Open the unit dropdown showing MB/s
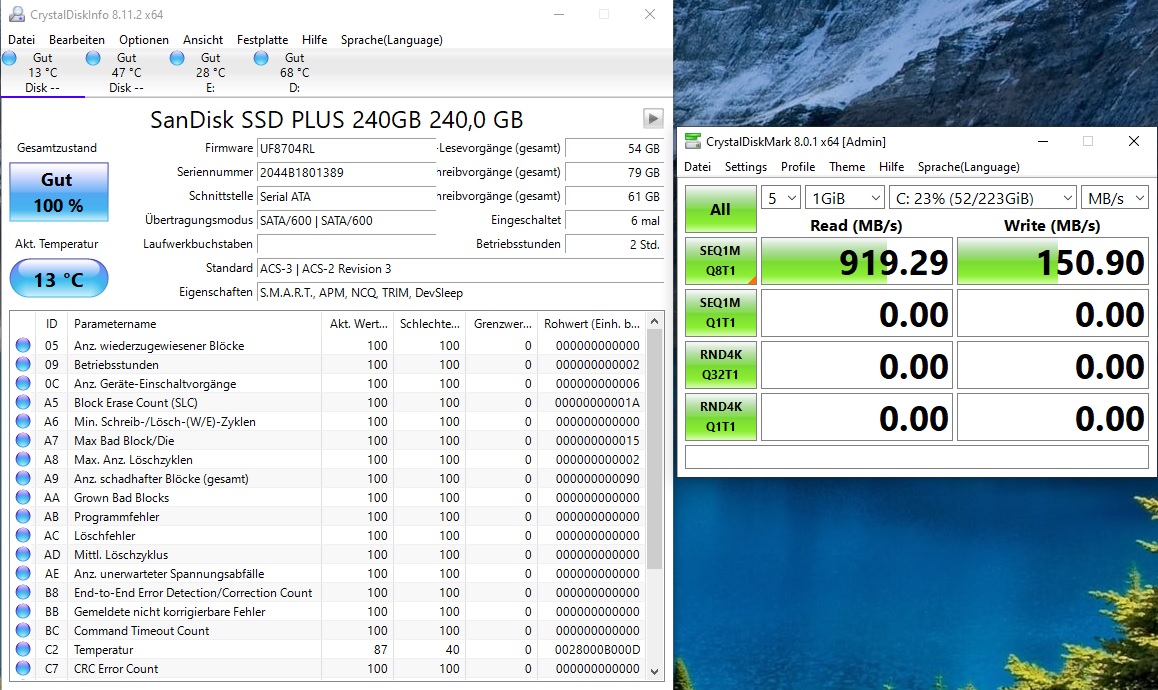1158x690 pixels. coord(1114,198)
